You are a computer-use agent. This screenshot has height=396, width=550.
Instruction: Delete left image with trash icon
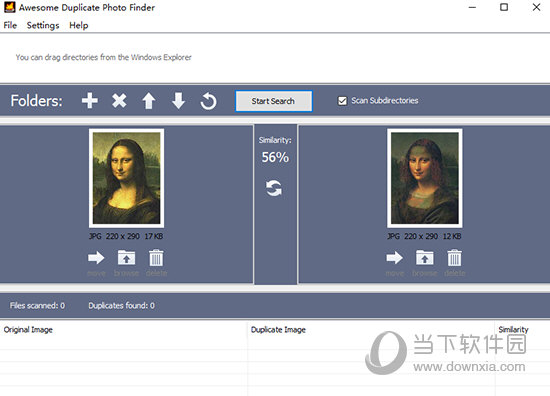pyautogui.click(x=156, y=258)
